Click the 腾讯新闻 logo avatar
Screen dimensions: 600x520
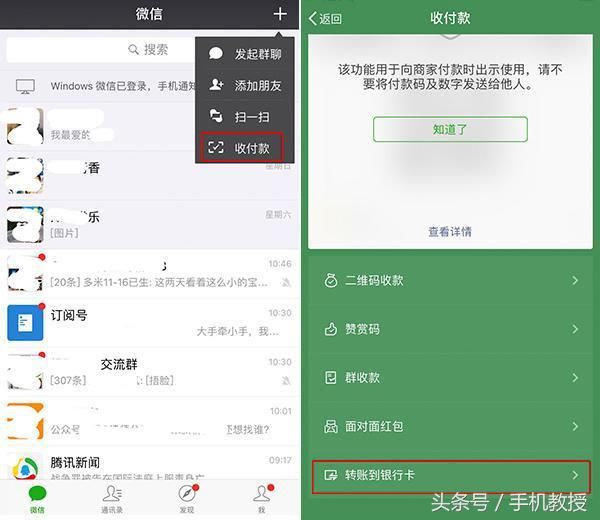pyautogui.click(x=25, y=466)
